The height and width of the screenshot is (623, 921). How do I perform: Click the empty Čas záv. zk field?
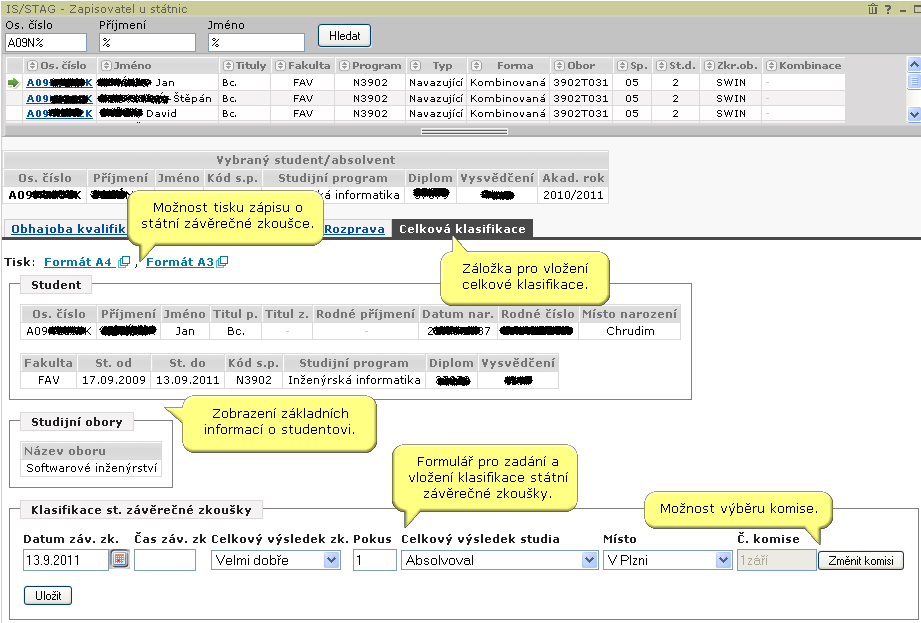[165, 560]
